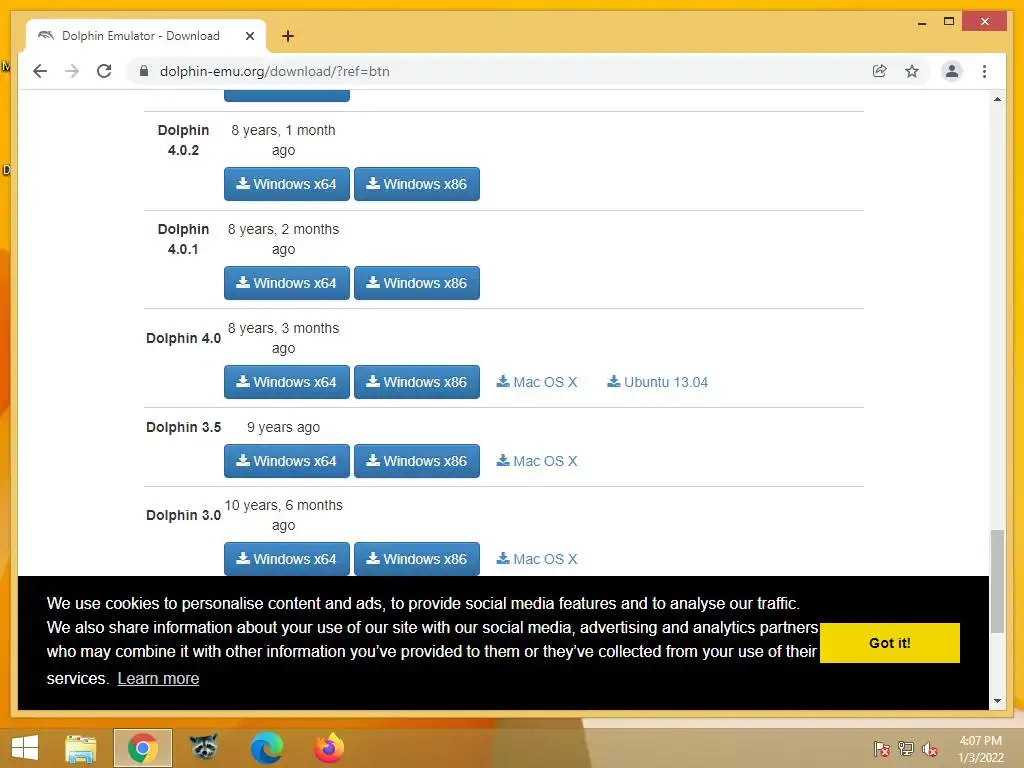Select the 'Dolphin 4.0.1' version label
1024x768 pixels.
click(x=184, y=239)
